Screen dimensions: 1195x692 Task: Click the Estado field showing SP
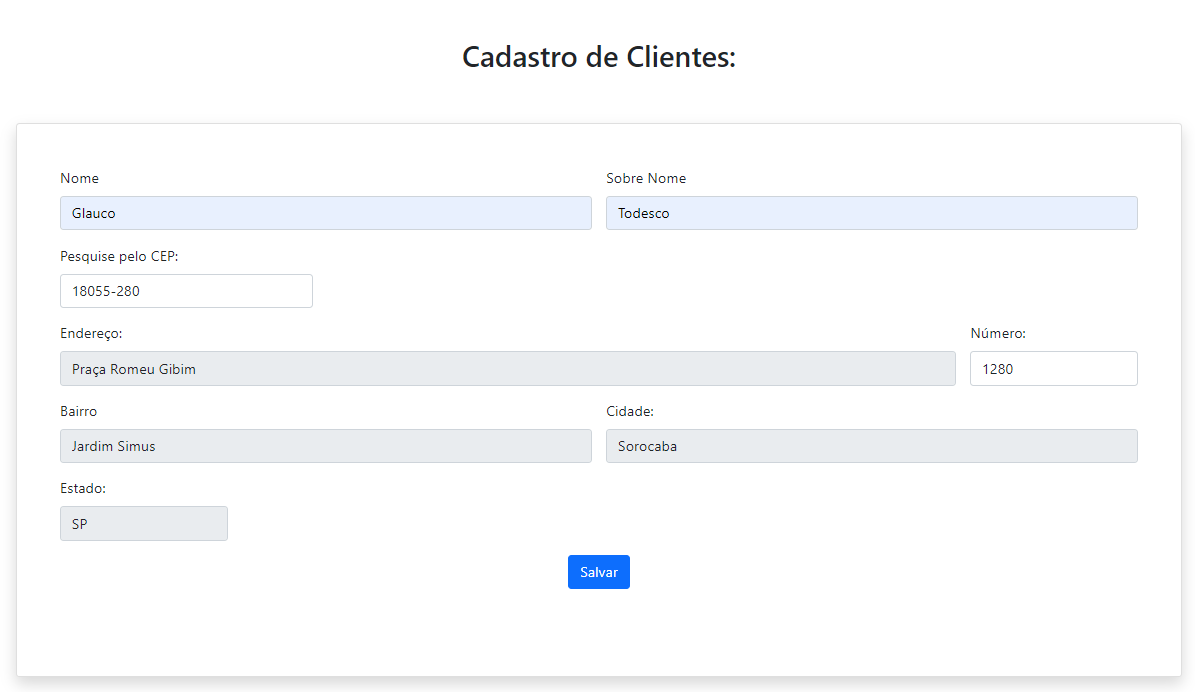(x=143, y=524)
